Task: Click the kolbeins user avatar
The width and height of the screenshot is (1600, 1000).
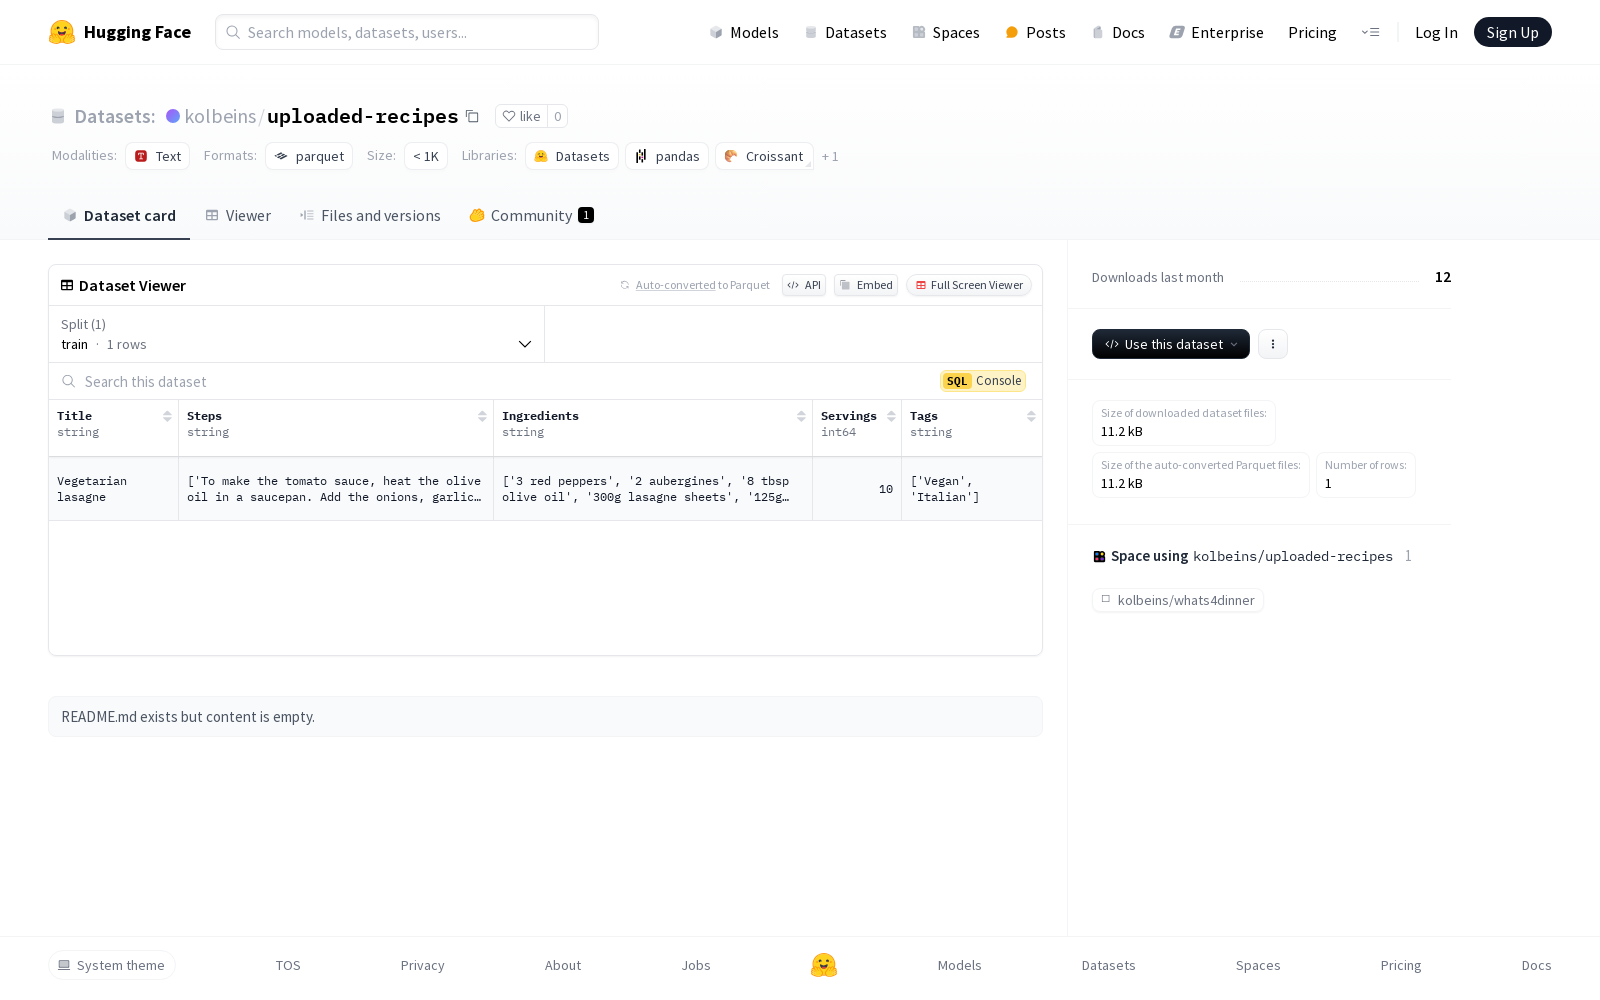Action: 173,116
